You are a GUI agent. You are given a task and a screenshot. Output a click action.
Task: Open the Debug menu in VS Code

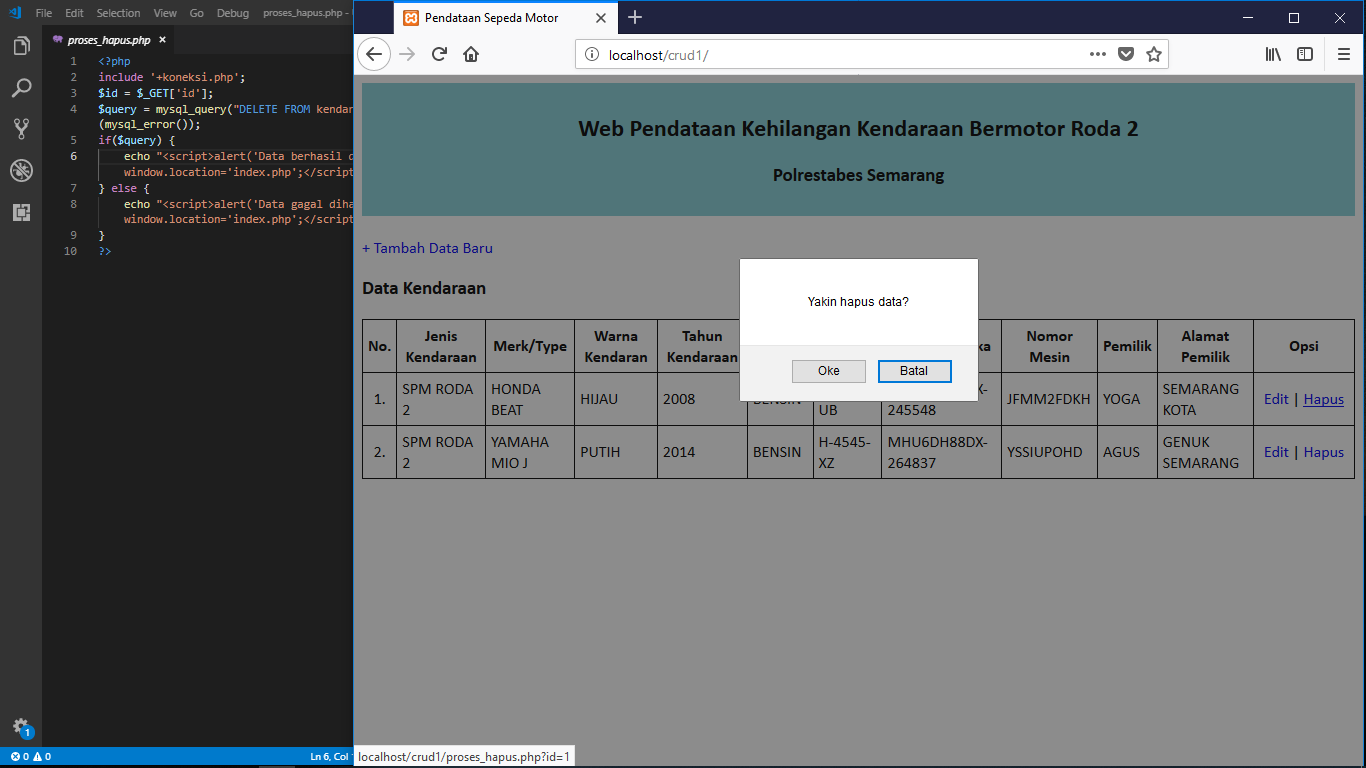click(x=232, y=13)
